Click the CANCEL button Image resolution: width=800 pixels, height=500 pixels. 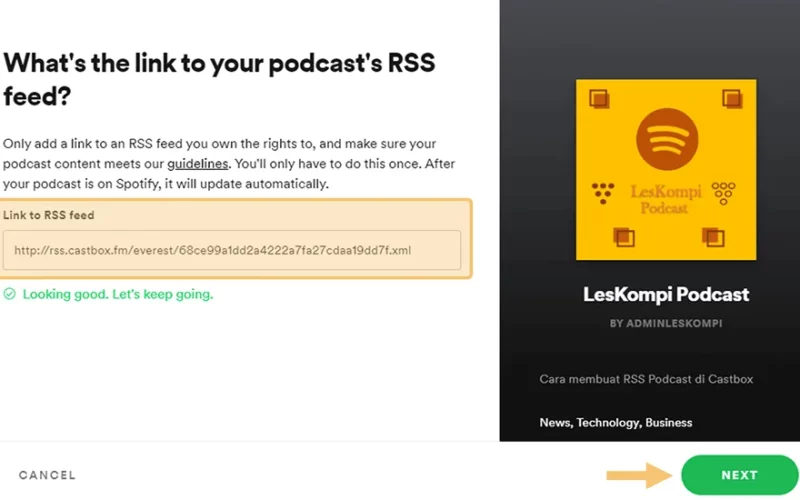point(47,475)
